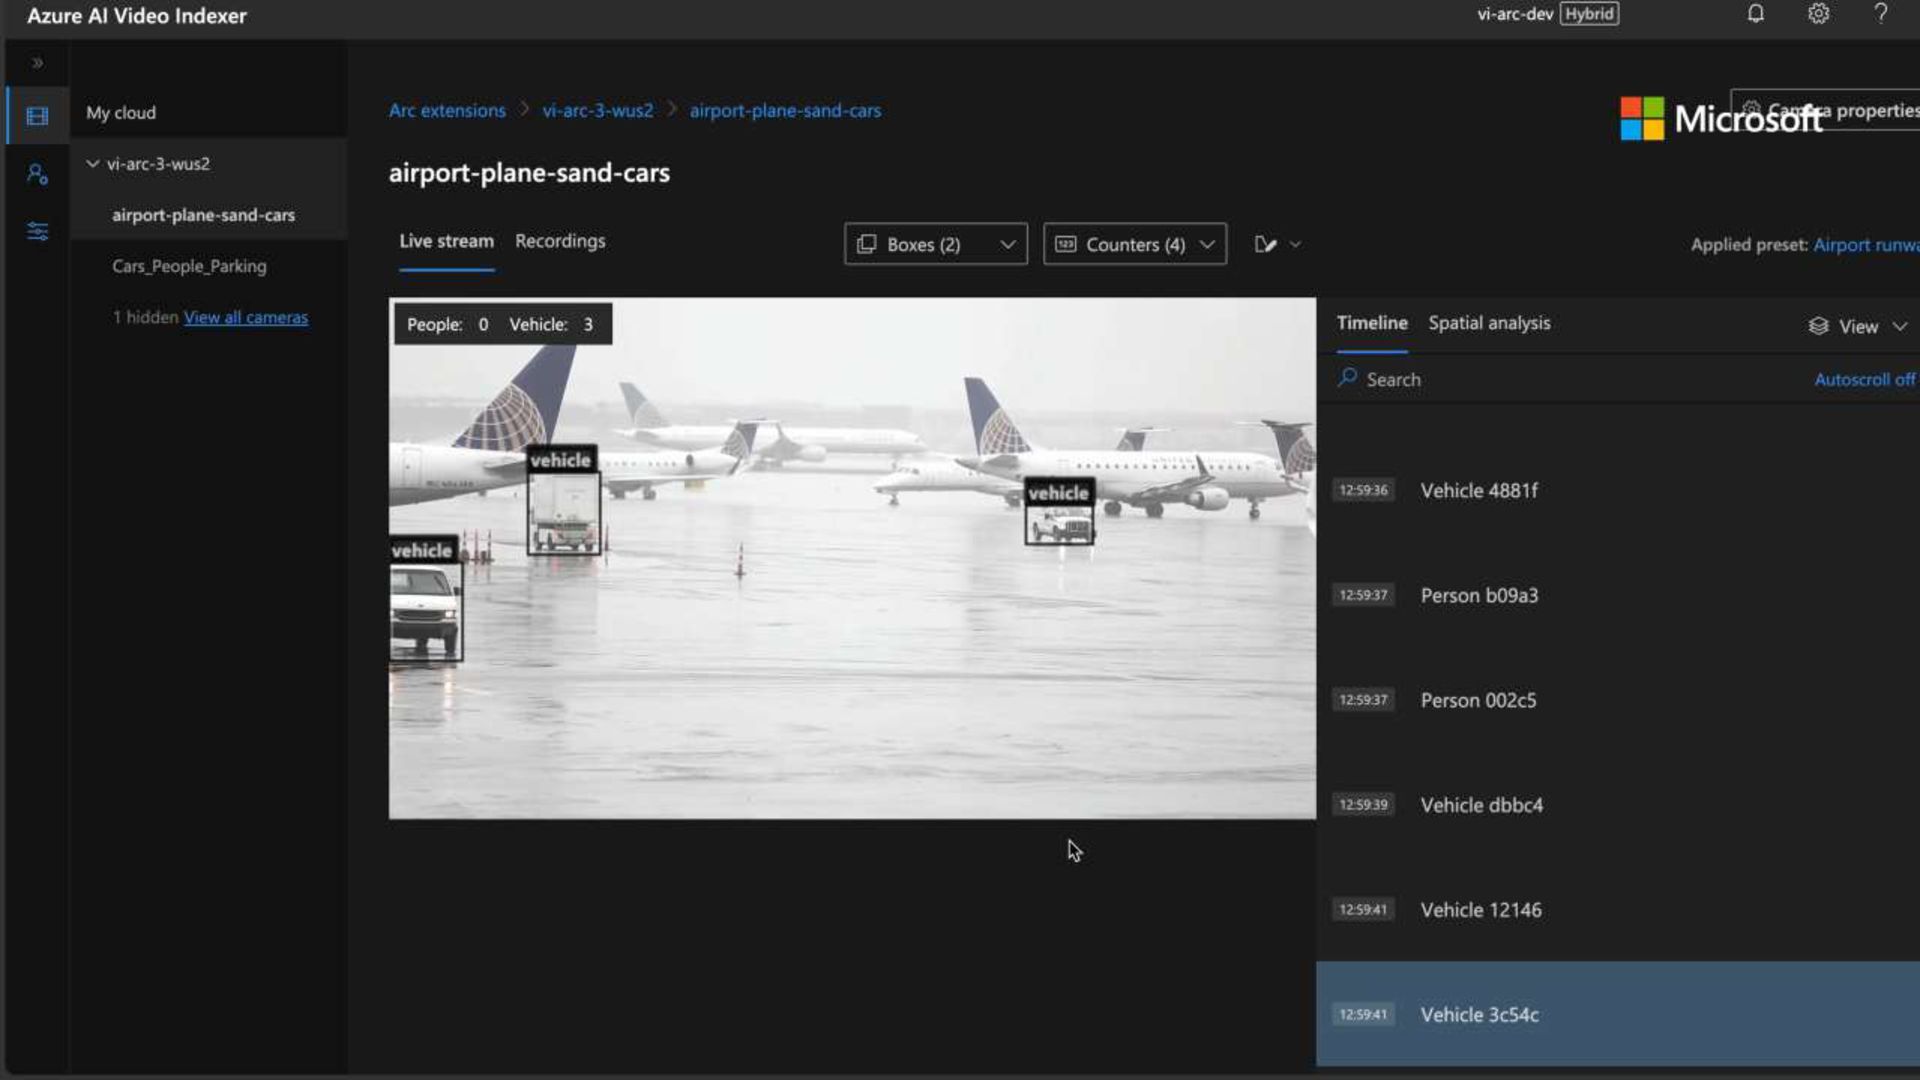Open the settings sliders sidebar icon
The height and width of the screenshot is (1080, 1920).
point(37,232)
